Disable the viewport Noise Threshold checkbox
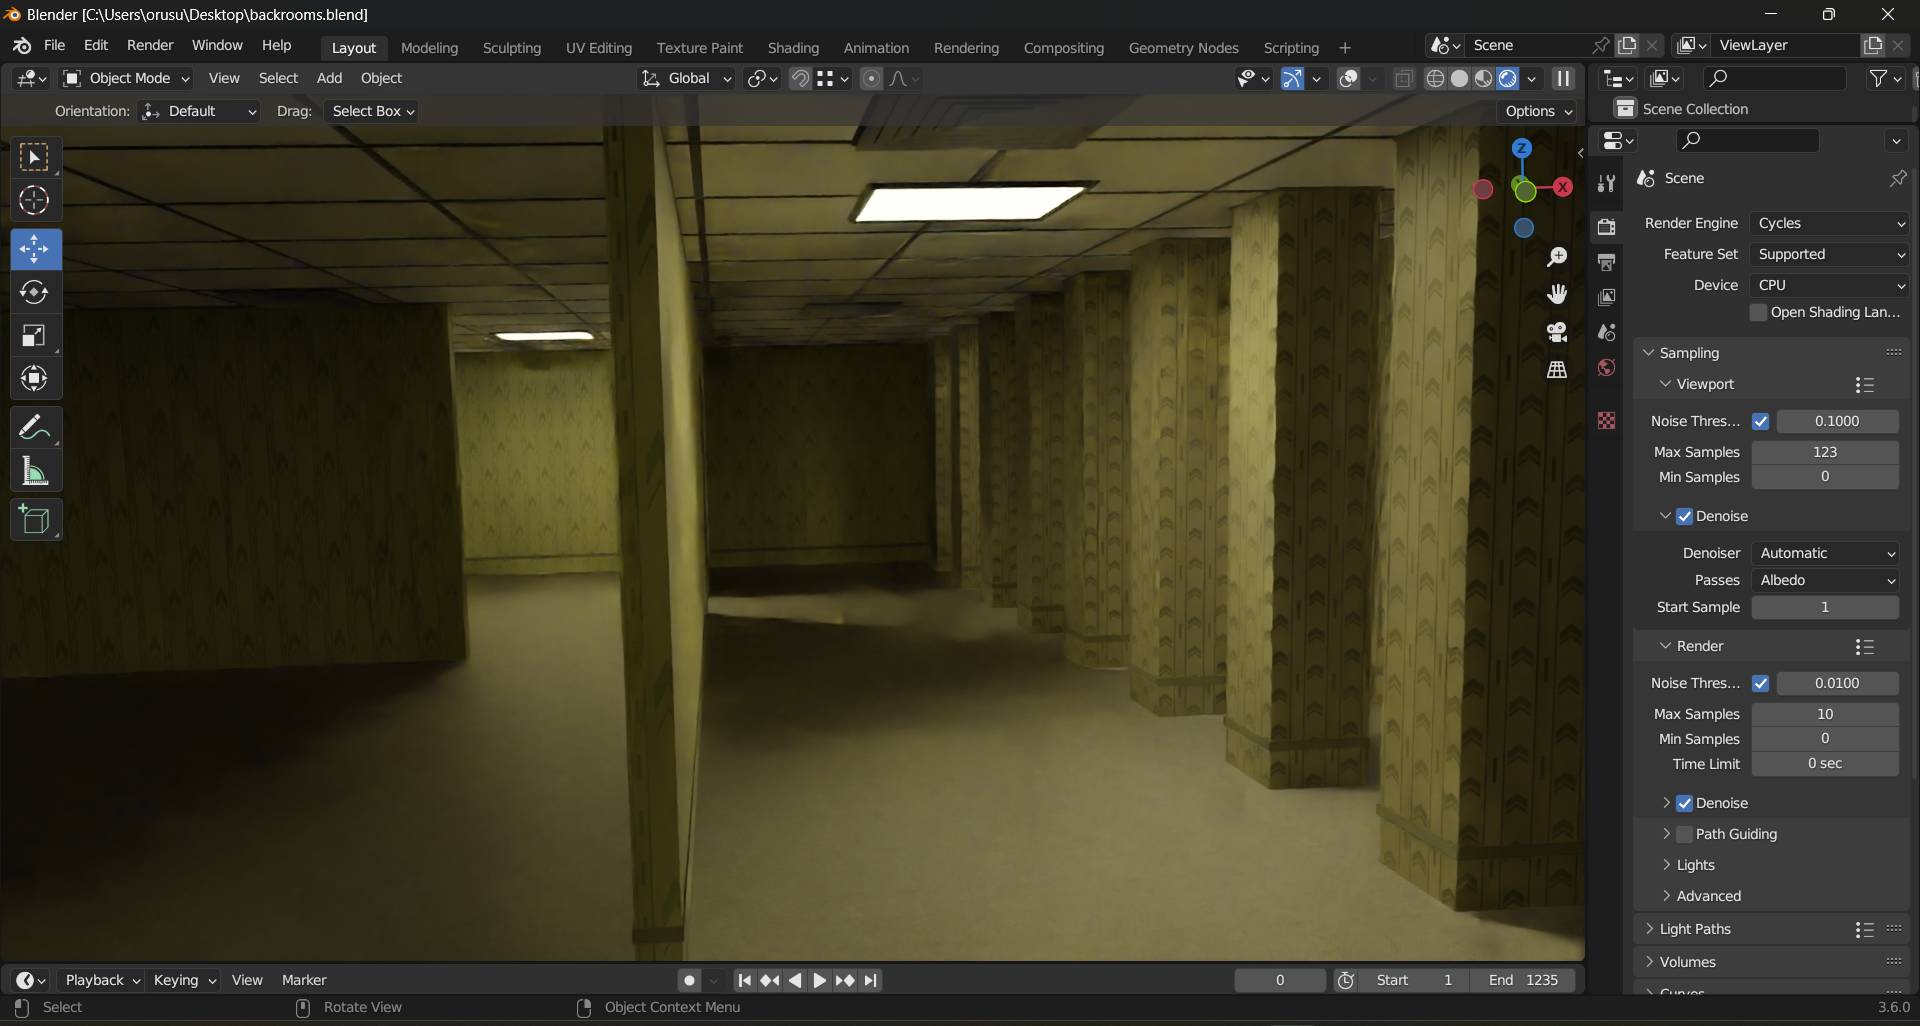1920x1026 pixels. tap(1760, 421)
